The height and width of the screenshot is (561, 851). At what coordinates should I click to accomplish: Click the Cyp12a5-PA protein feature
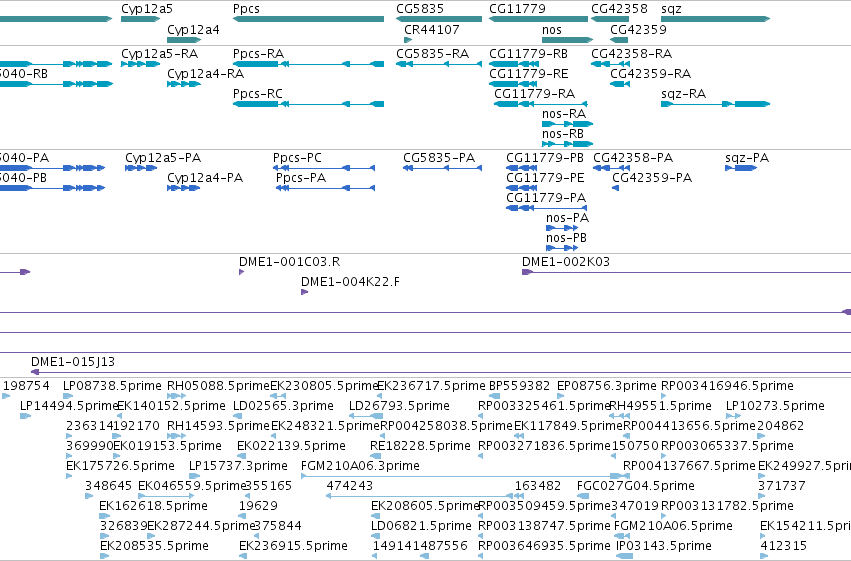[x=141, y=168]
